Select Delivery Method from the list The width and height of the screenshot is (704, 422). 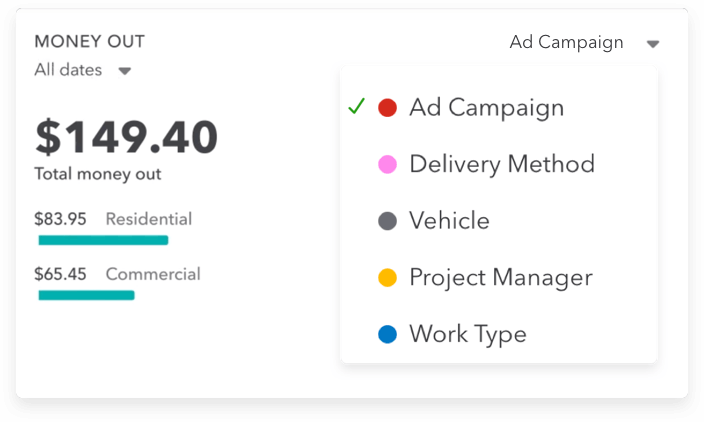[502, 165]
